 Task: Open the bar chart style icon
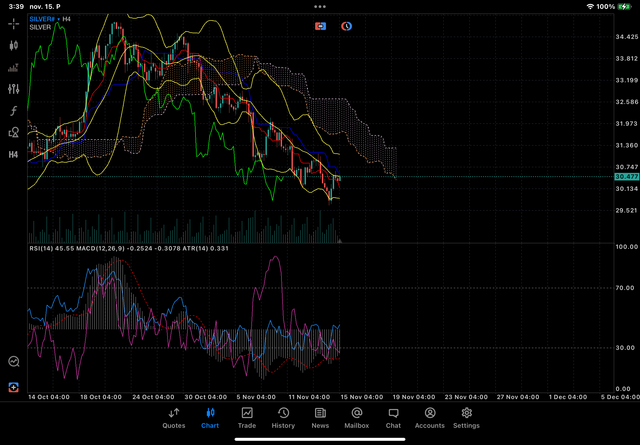(x=13, y=67)
